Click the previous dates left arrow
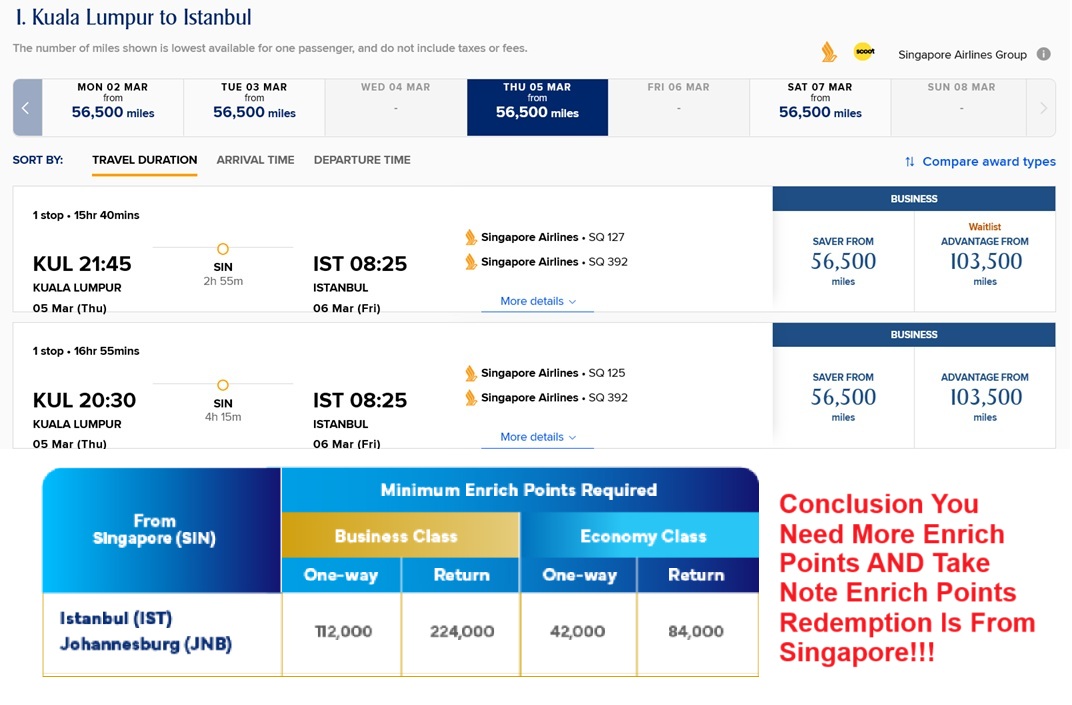 pyautogui.click(x=26, y=108)
